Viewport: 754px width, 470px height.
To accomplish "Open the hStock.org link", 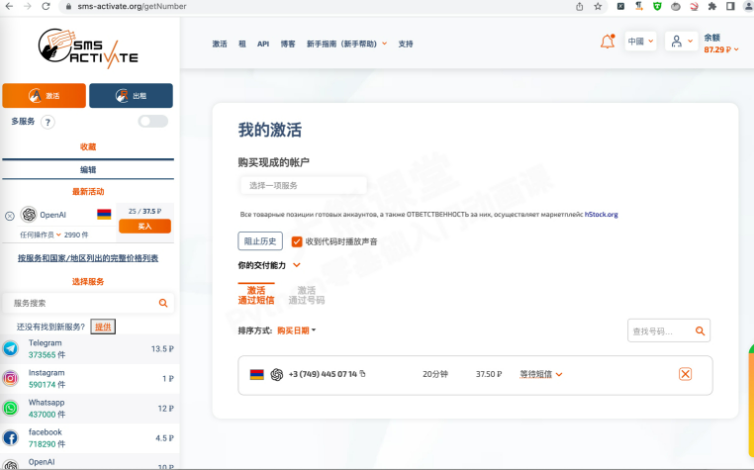I will click(601, 215).
